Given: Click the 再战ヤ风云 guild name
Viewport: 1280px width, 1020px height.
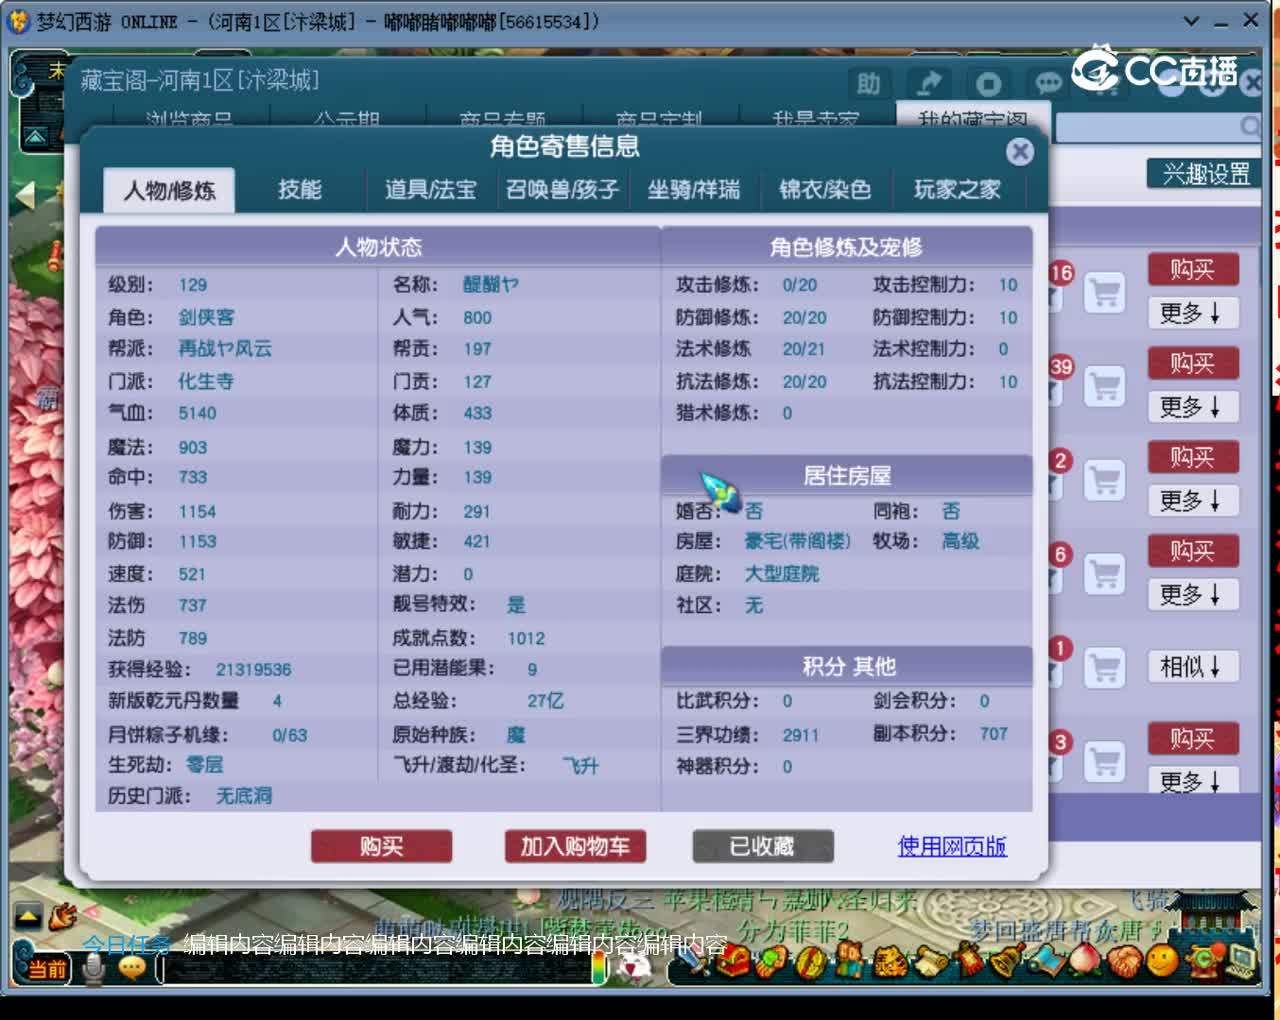Looking at the screenshot, I should click(x=225, y=349).
